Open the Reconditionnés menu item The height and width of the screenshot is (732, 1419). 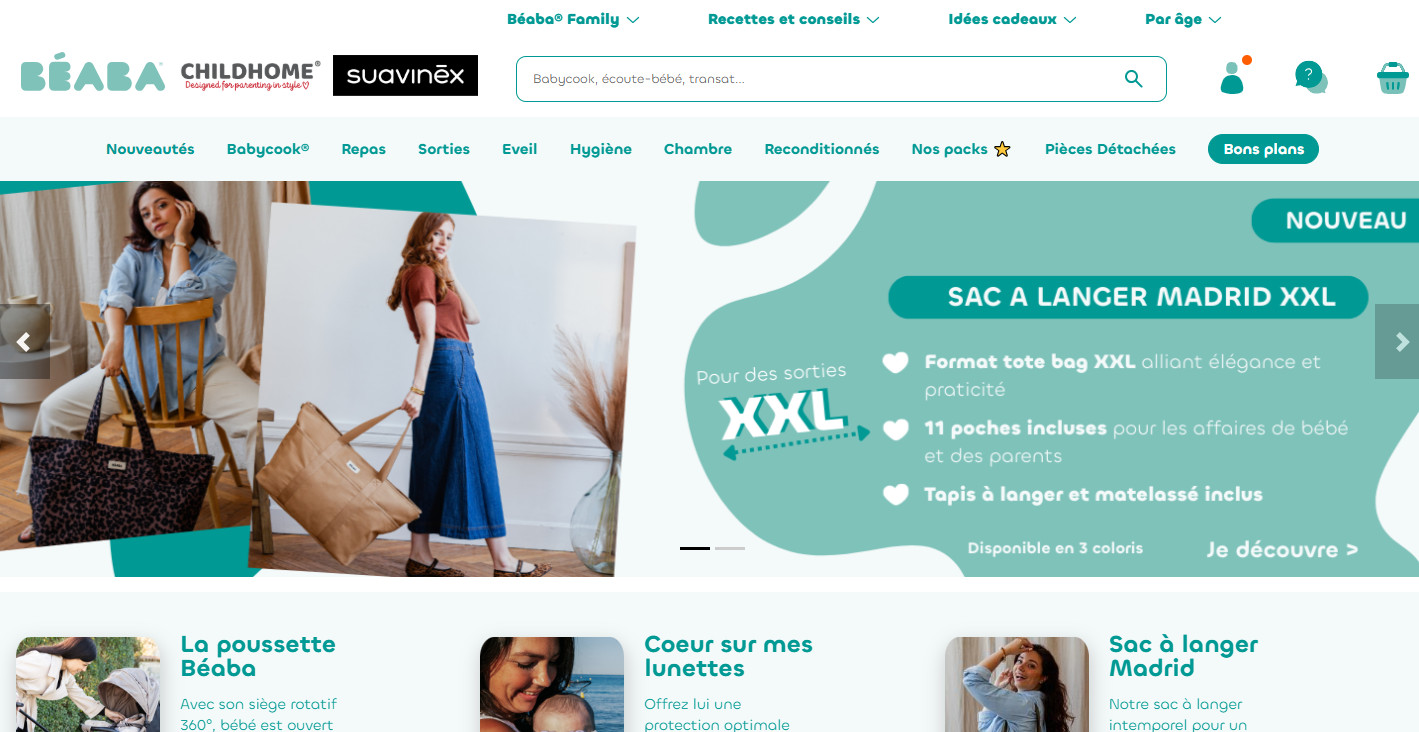(x=822, y=149)
